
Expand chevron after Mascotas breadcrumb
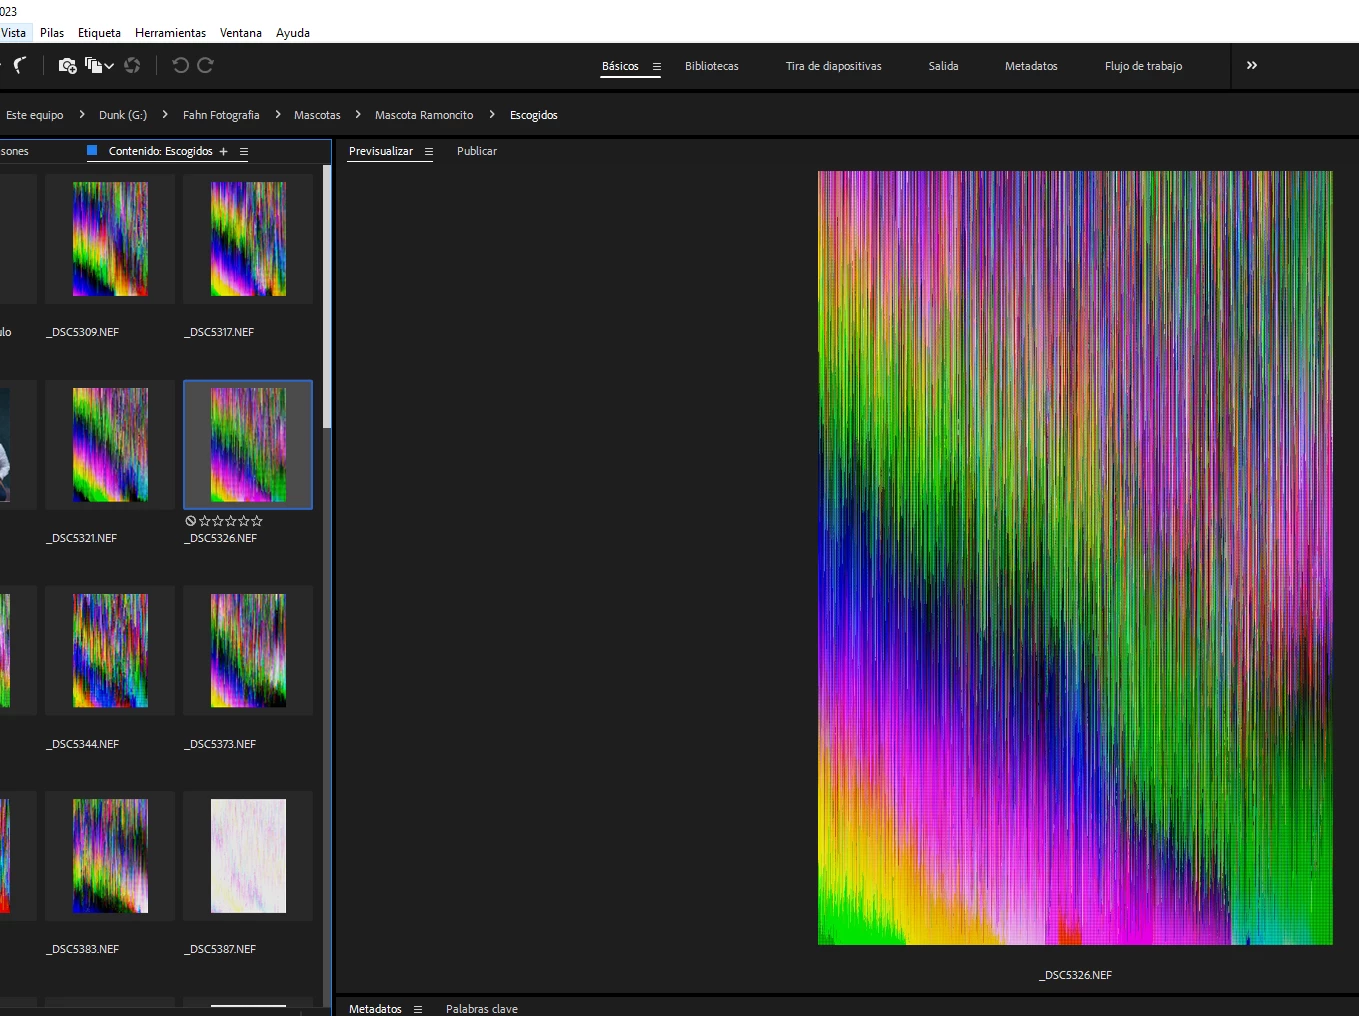pyautogui.click(x=358, y=114)
